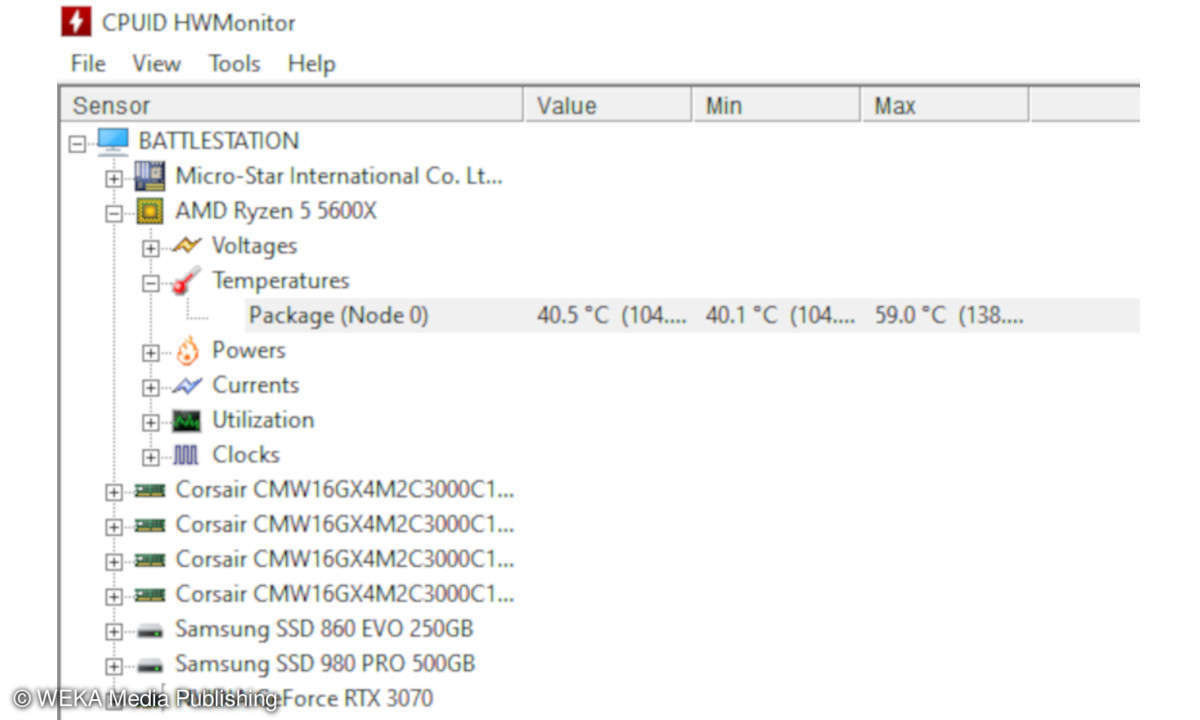The width and height of the screenshot is (1200, 720).
Task: Select the AMD Ryzen 5 5600X label
Action: click(276, 211)
